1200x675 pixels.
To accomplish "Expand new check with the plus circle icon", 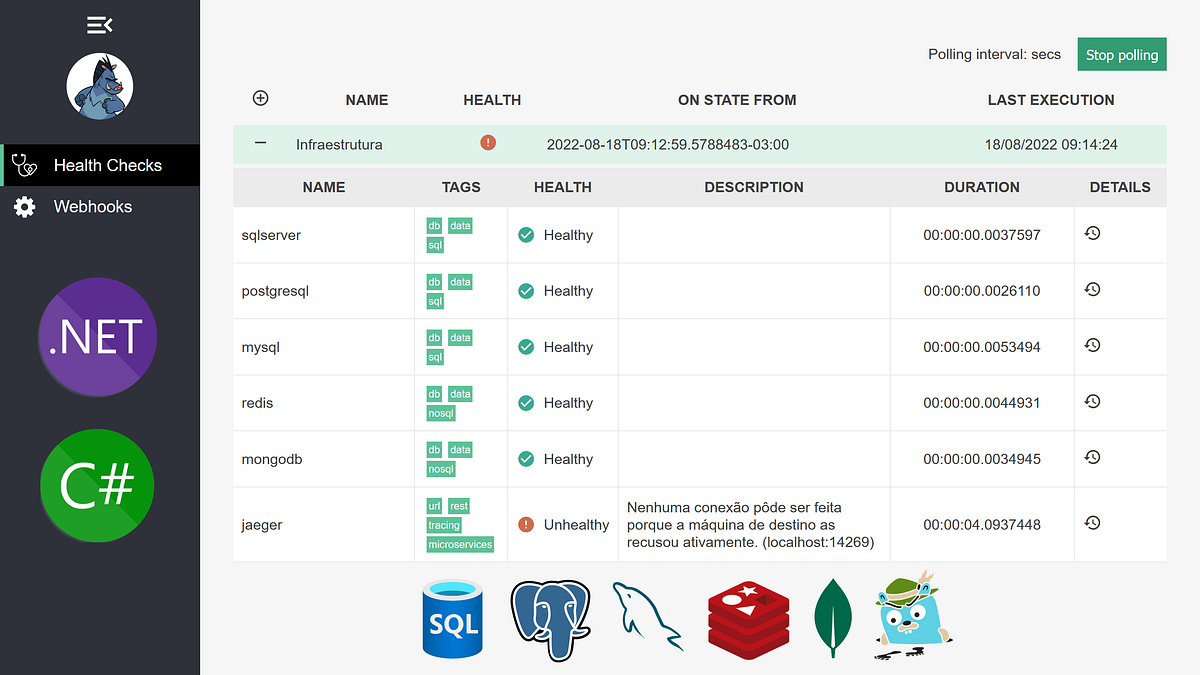I will coord(260,98).
